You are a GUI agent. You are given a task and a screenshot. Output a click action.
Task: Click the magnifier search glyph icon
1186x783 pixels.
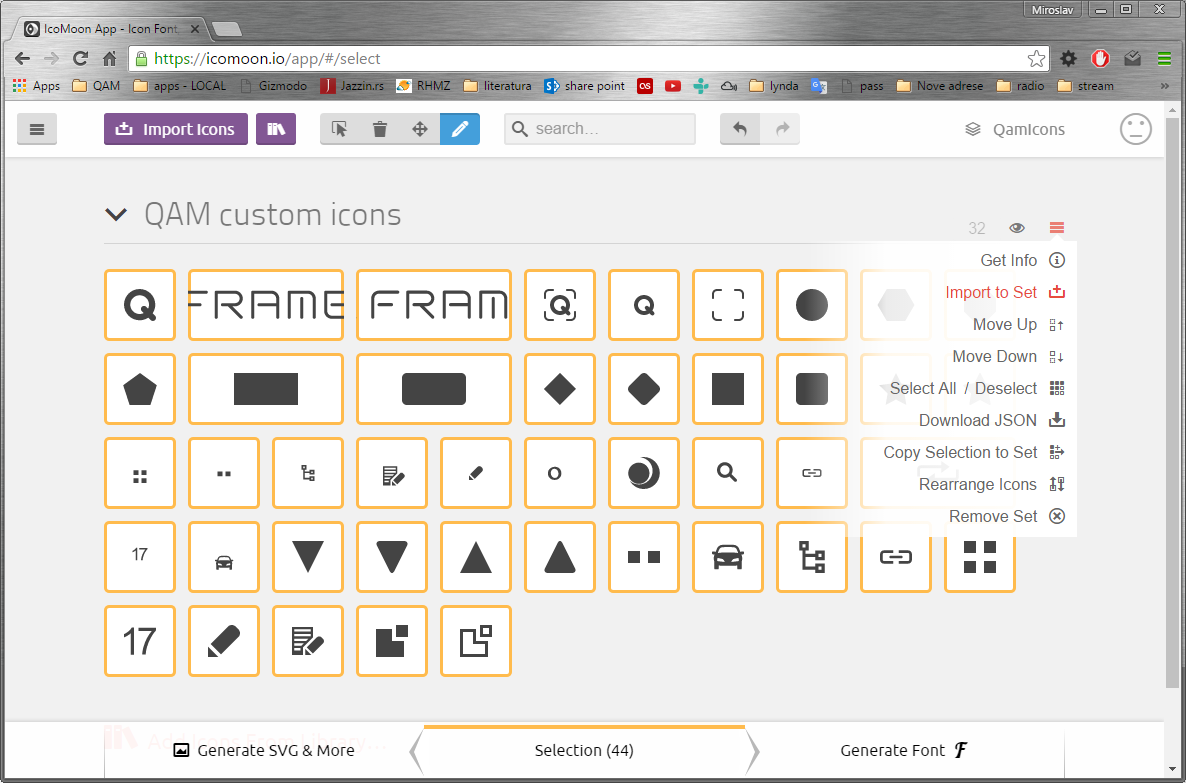click(728, 473)
